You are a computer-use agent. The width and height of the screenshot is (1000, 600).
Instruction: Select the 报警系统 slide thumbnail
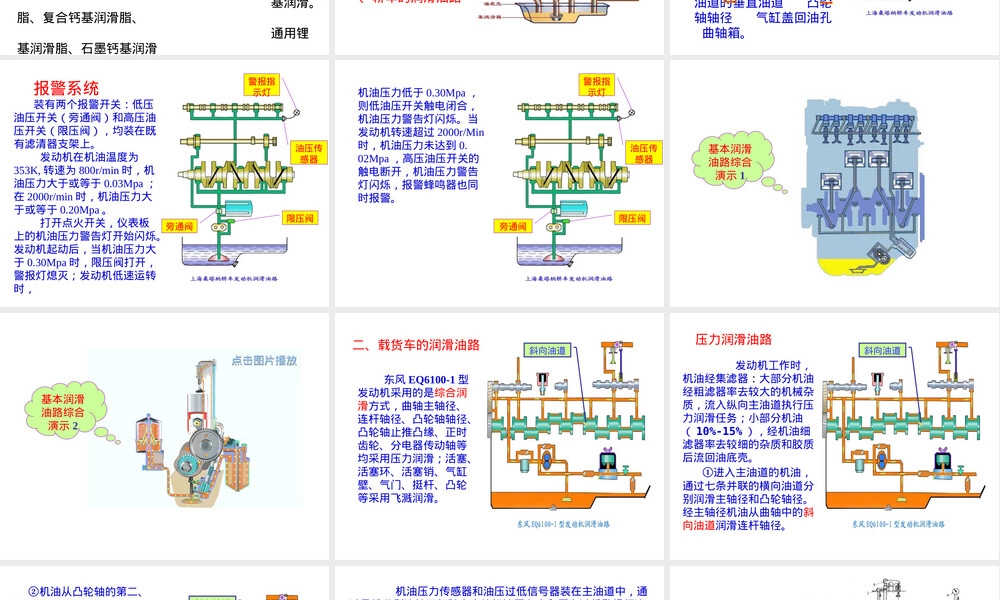[165, 184]
